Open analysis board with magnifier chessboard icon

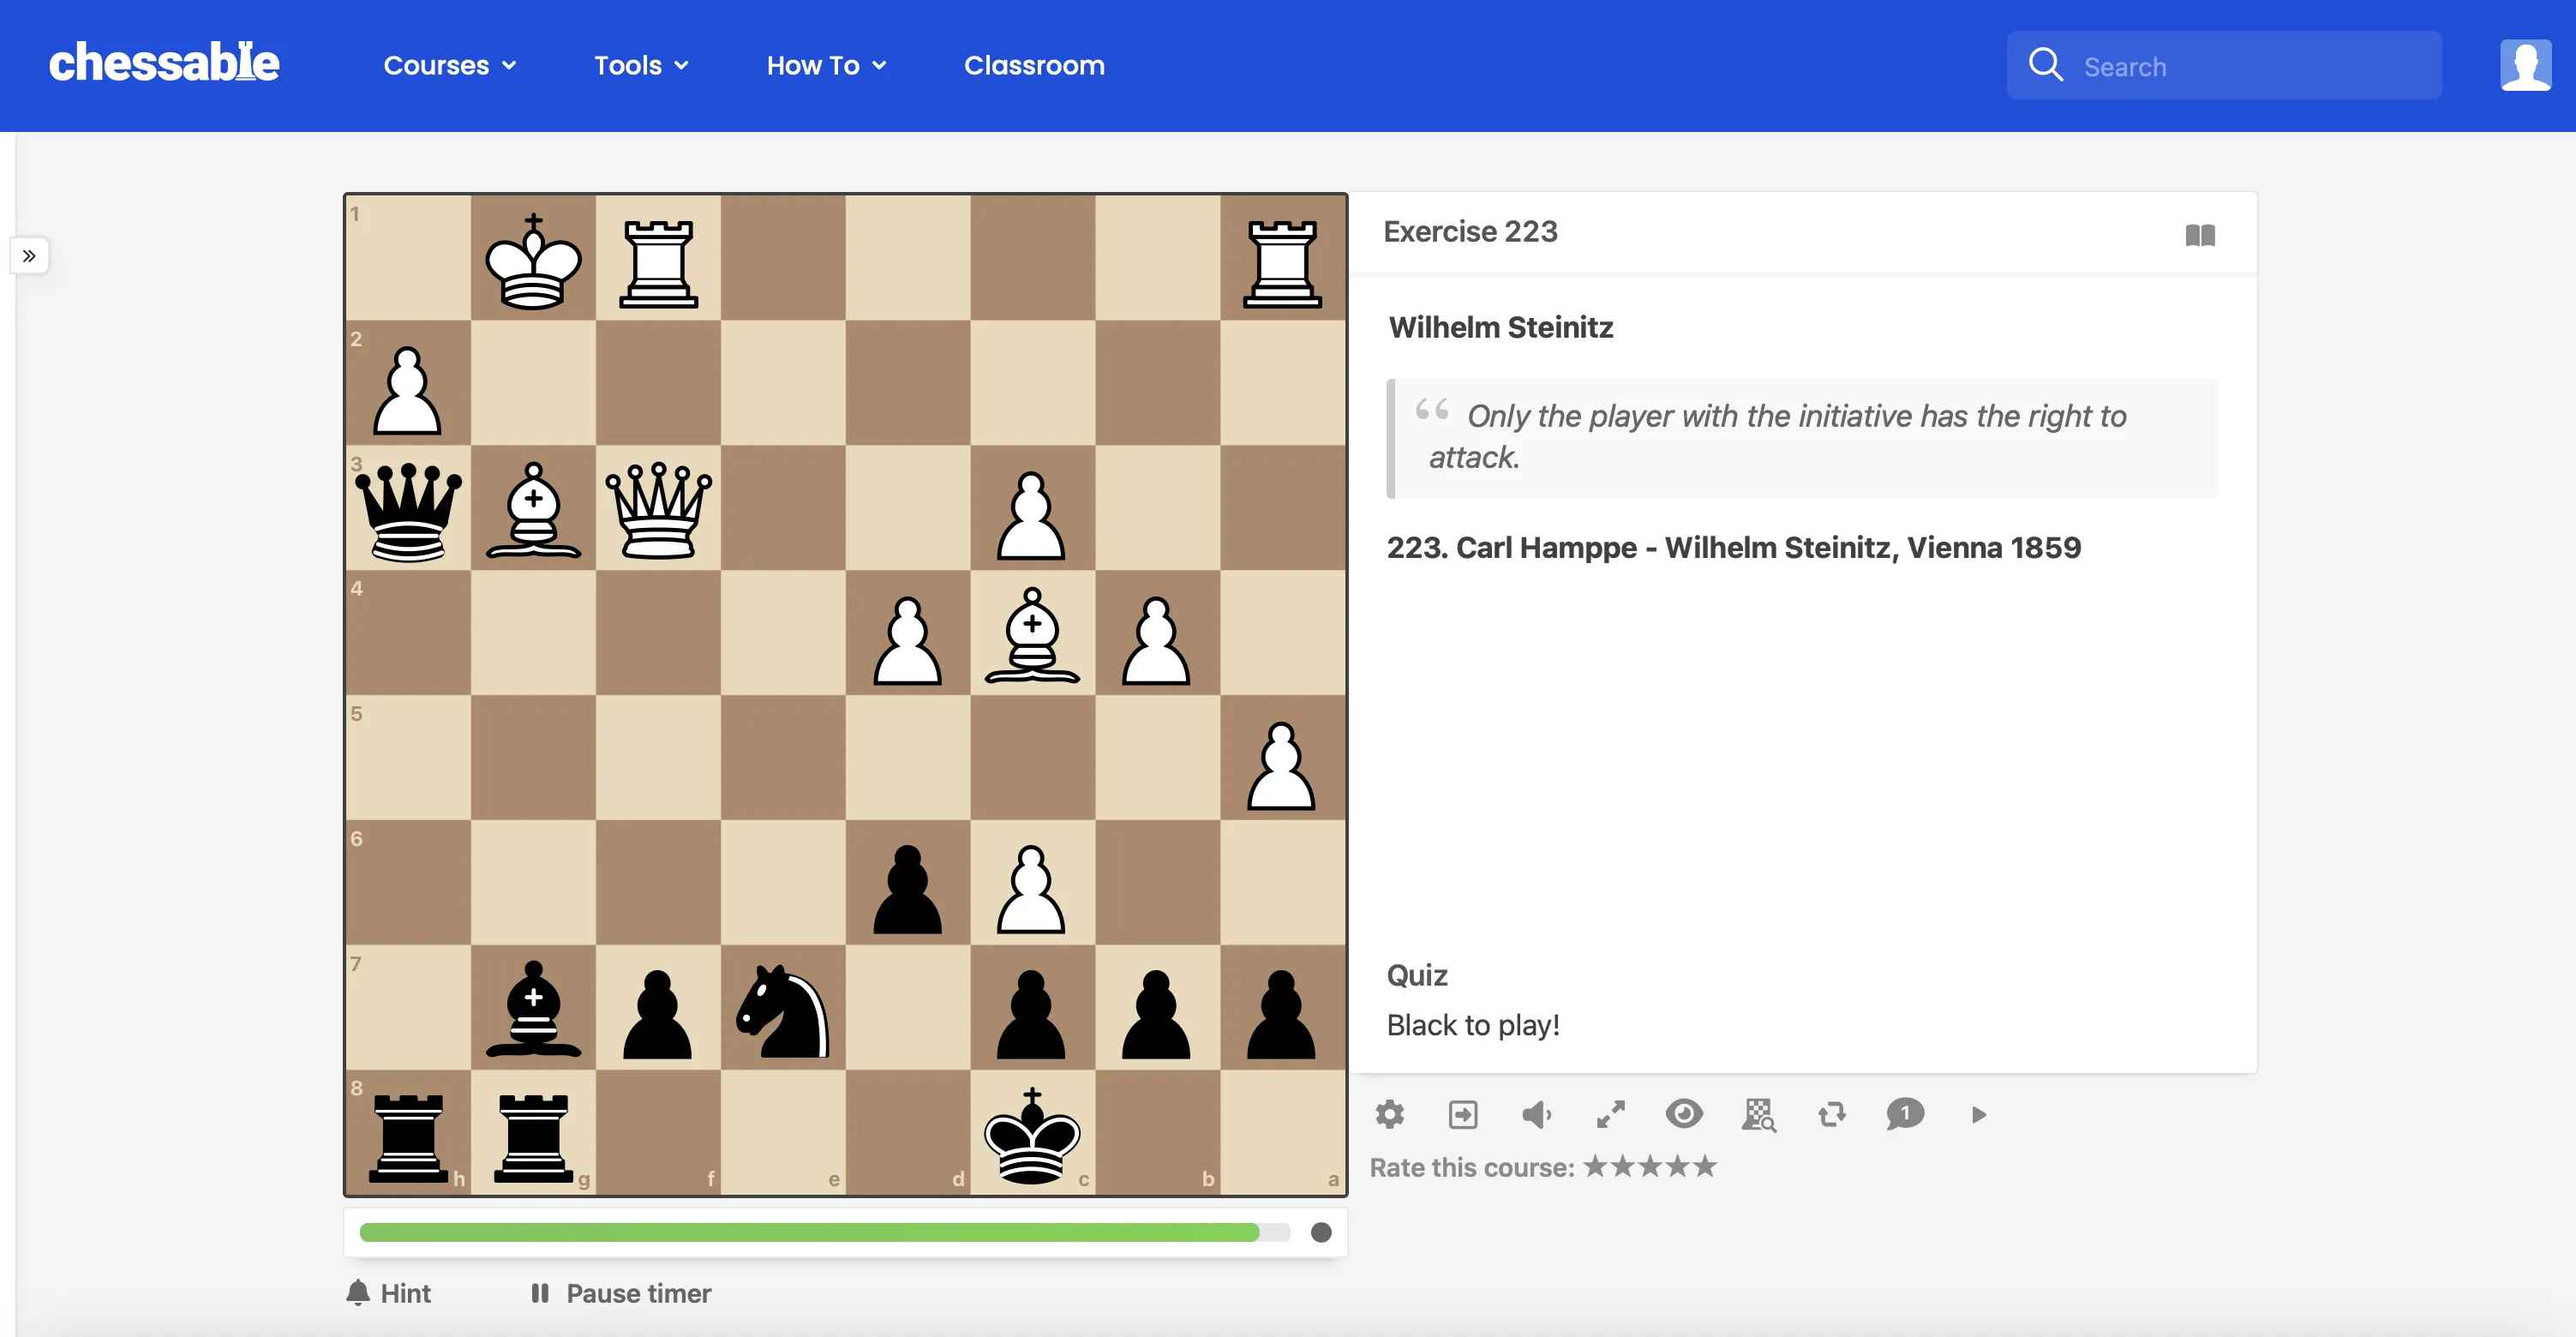tap(1758, 1114)
